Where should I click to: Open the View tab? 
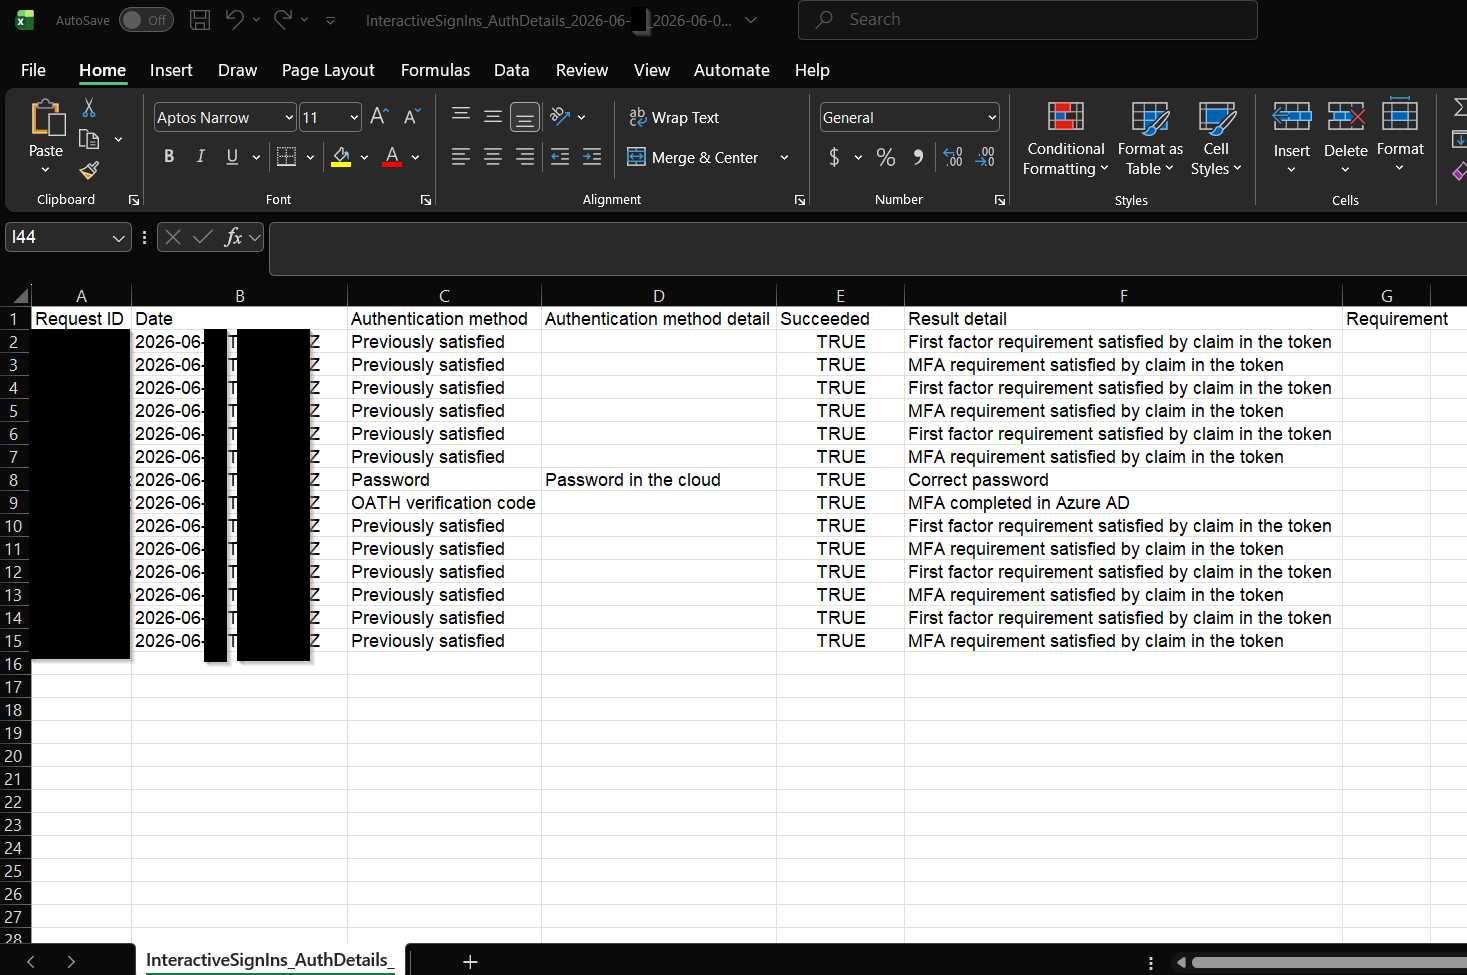(x=651, y=70)
